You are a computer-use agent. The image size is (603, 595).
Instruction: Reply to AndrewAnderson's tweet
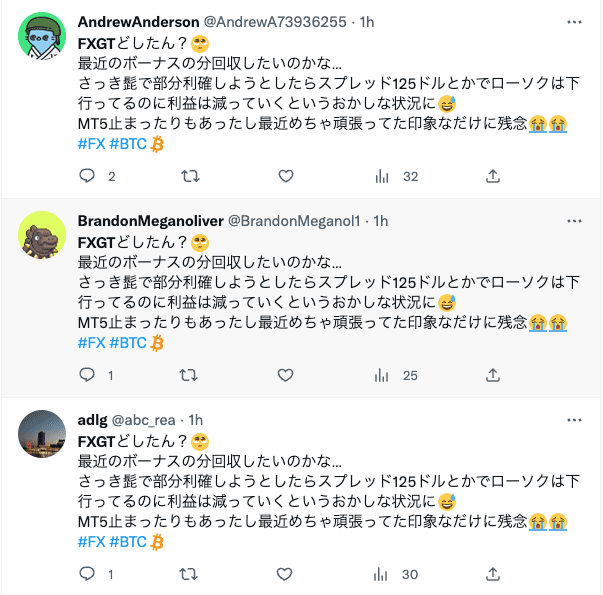click(87, 177)
